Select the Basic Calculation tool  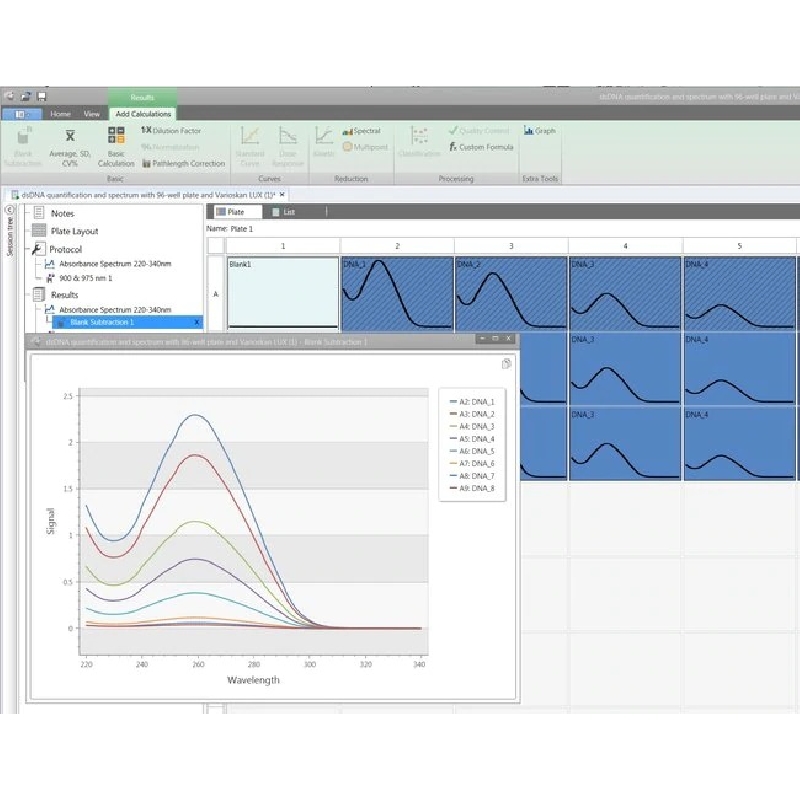point(116,146)
